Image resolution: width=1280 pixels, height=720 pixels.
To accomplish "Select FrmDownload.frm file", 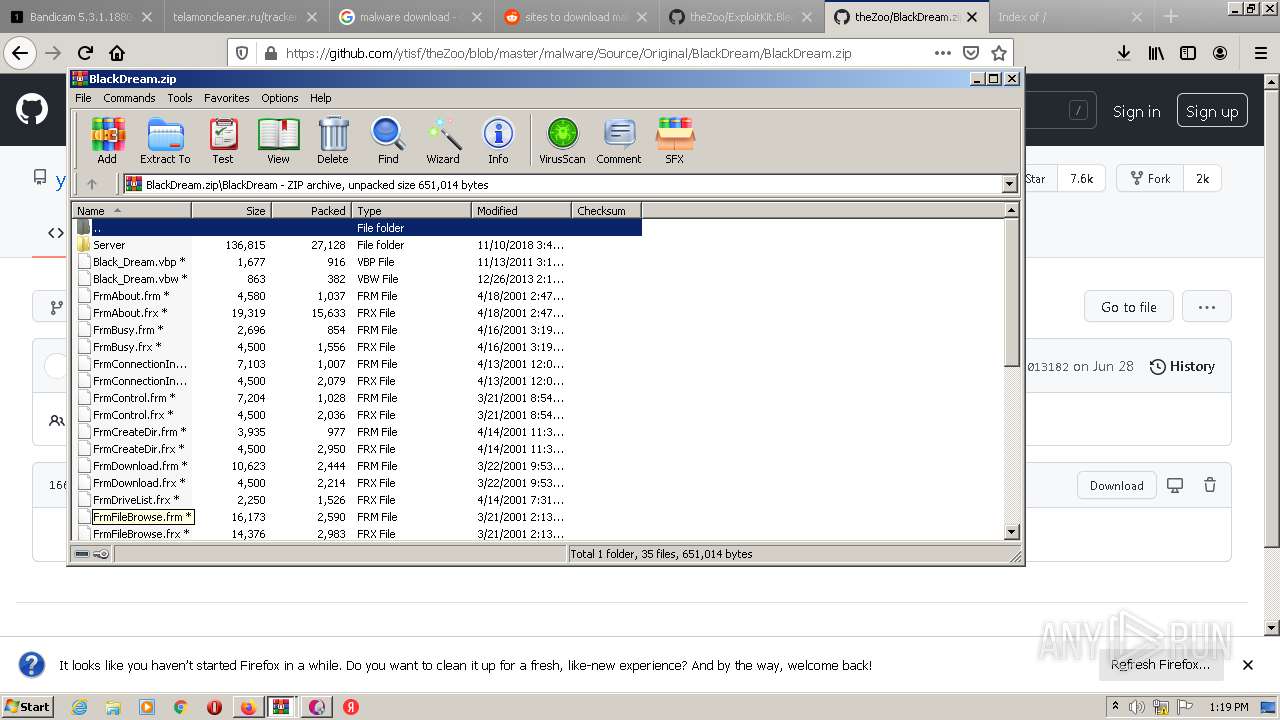I will click(356, 466).
